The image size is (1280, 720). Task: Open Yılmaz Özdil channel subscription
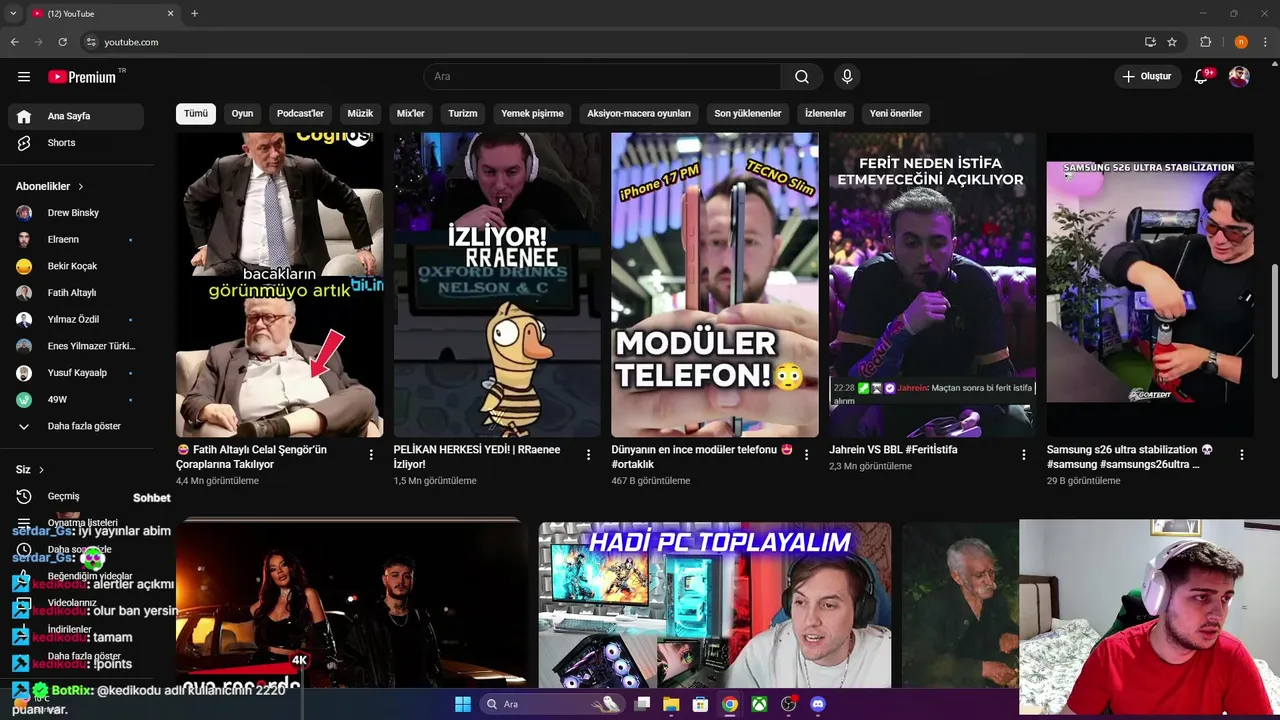pyautogui.click(x=76, y=320)
